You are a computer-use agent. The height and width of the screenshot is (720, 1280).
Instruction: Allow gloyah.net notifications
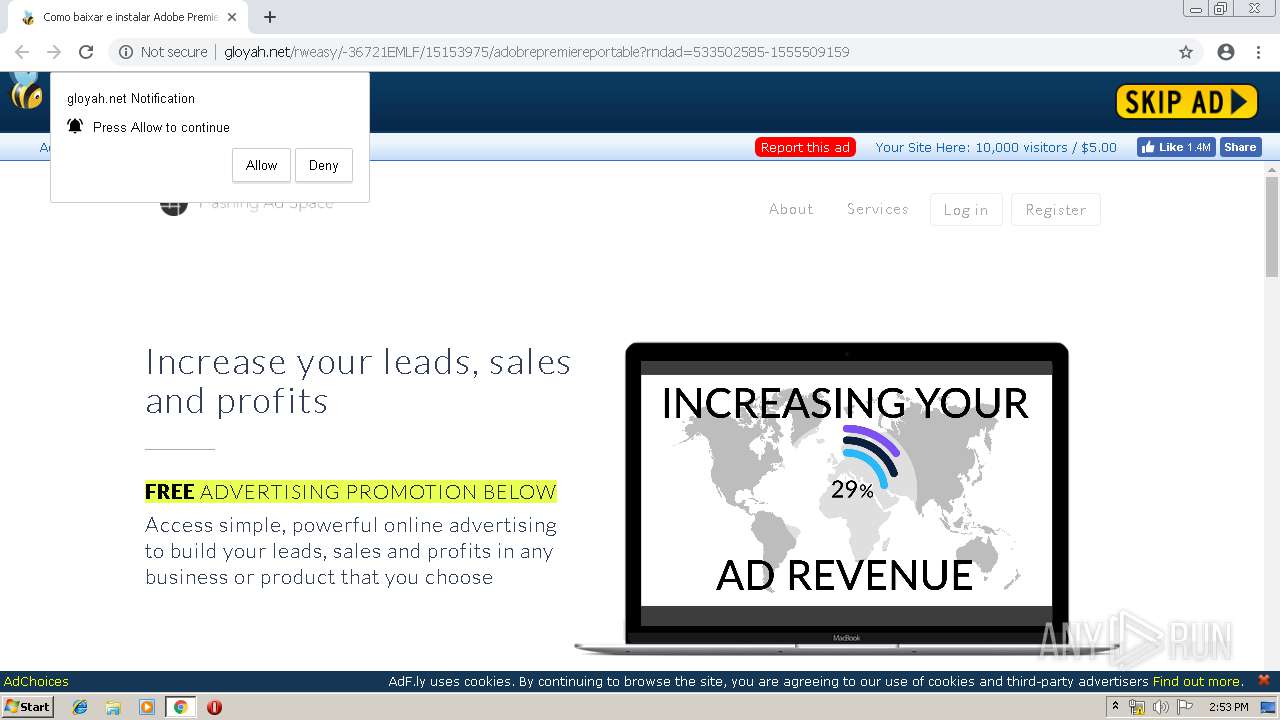pos(261,165)
